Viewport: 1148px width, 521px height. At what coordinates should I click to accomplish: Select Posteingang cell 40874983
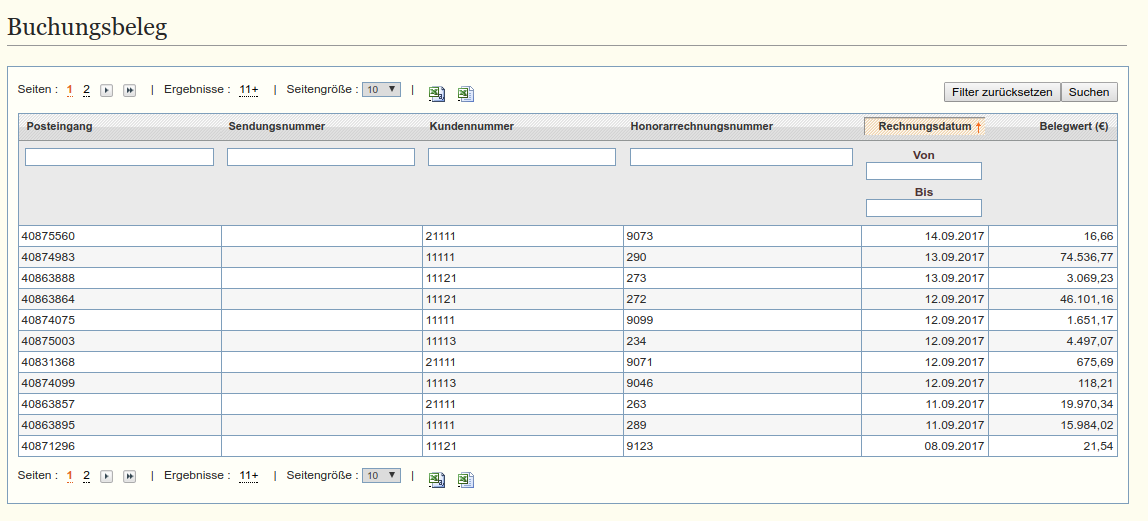120,258
